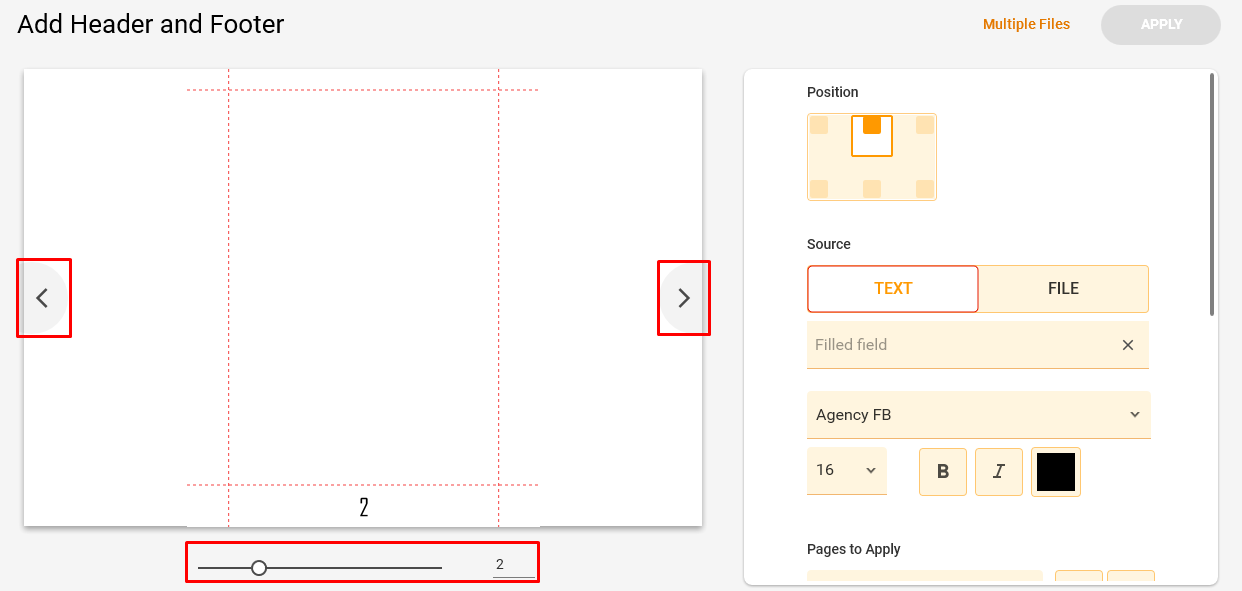
Task: Open the Multiple Files link
Action: click(x=1026, y=24)
